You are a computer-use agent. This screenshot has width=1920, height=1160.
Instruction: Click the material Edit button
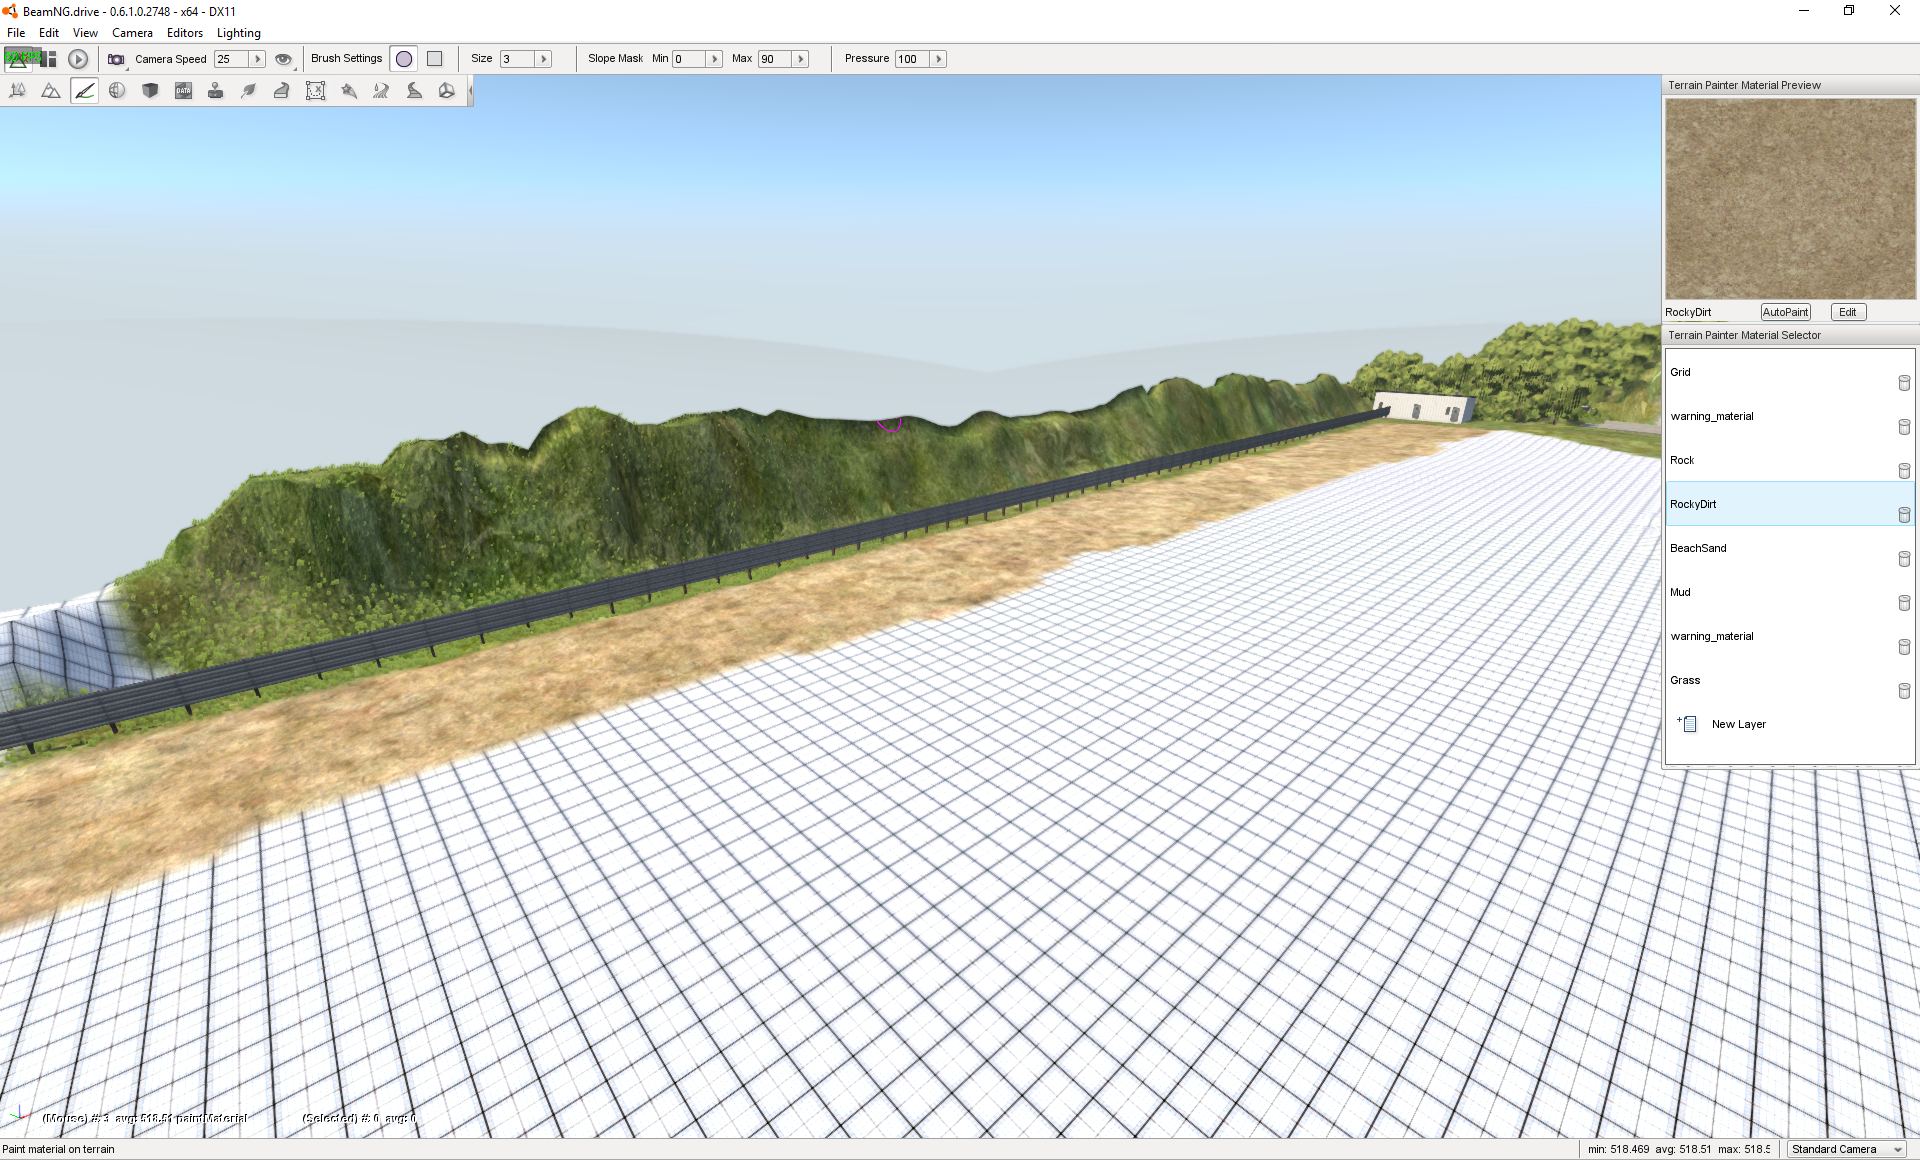tap(1848, 312)
